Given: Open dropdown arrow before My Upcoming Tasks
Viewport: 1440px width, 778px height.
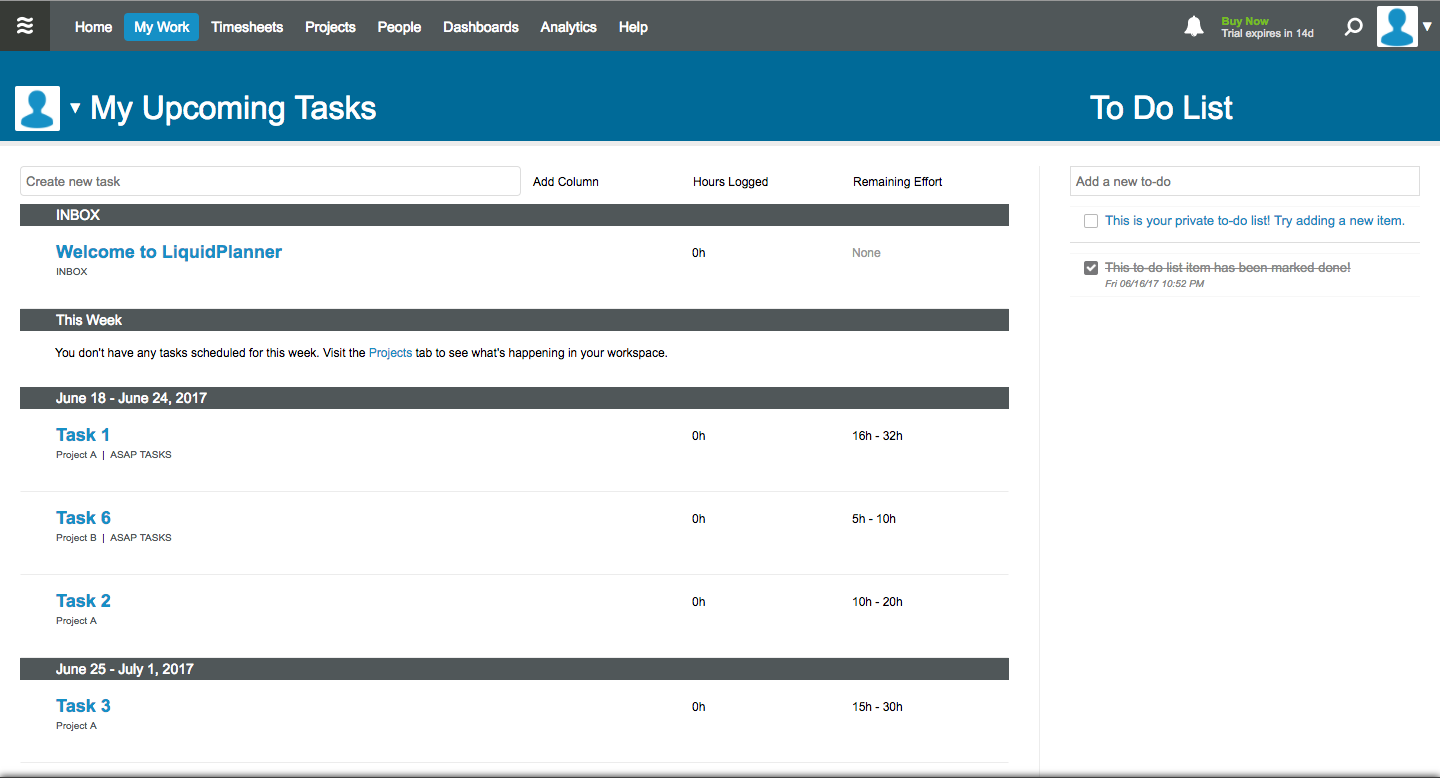Looking at the screenshot, I should tap(75, 108).
